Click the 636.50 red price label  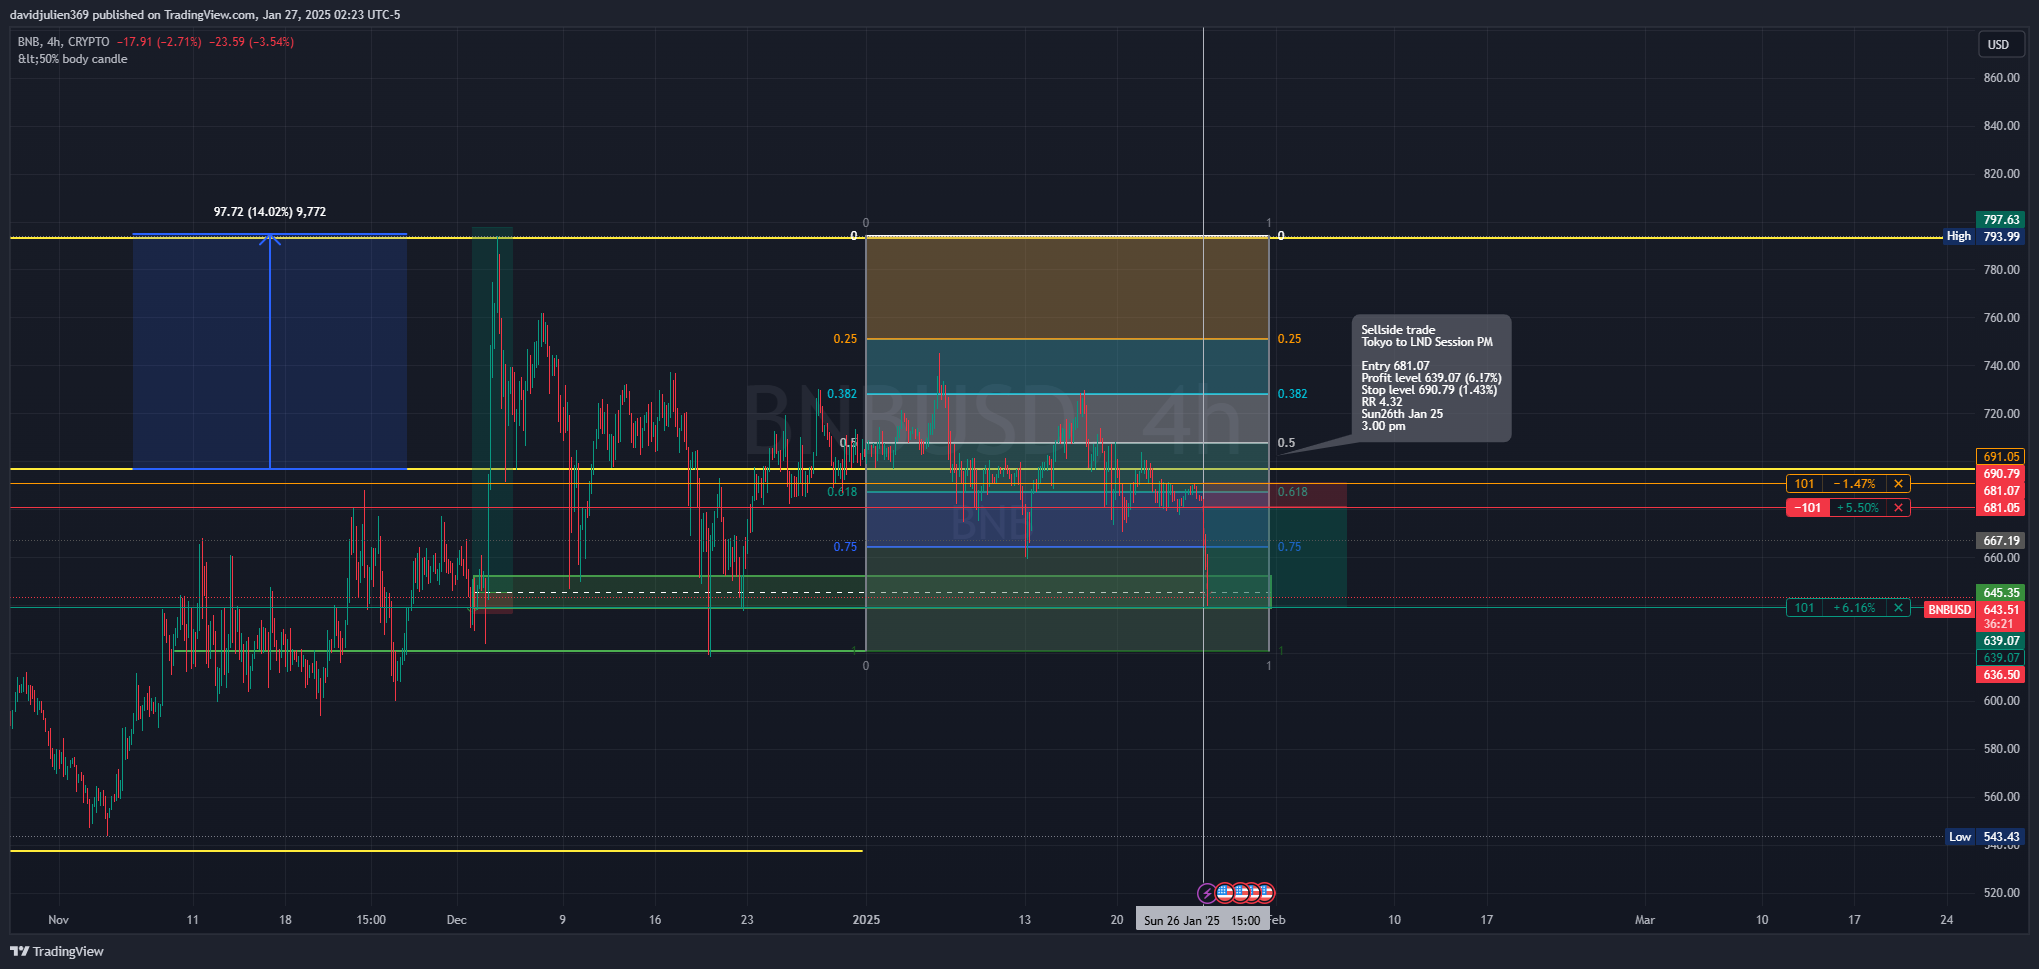2001,675
